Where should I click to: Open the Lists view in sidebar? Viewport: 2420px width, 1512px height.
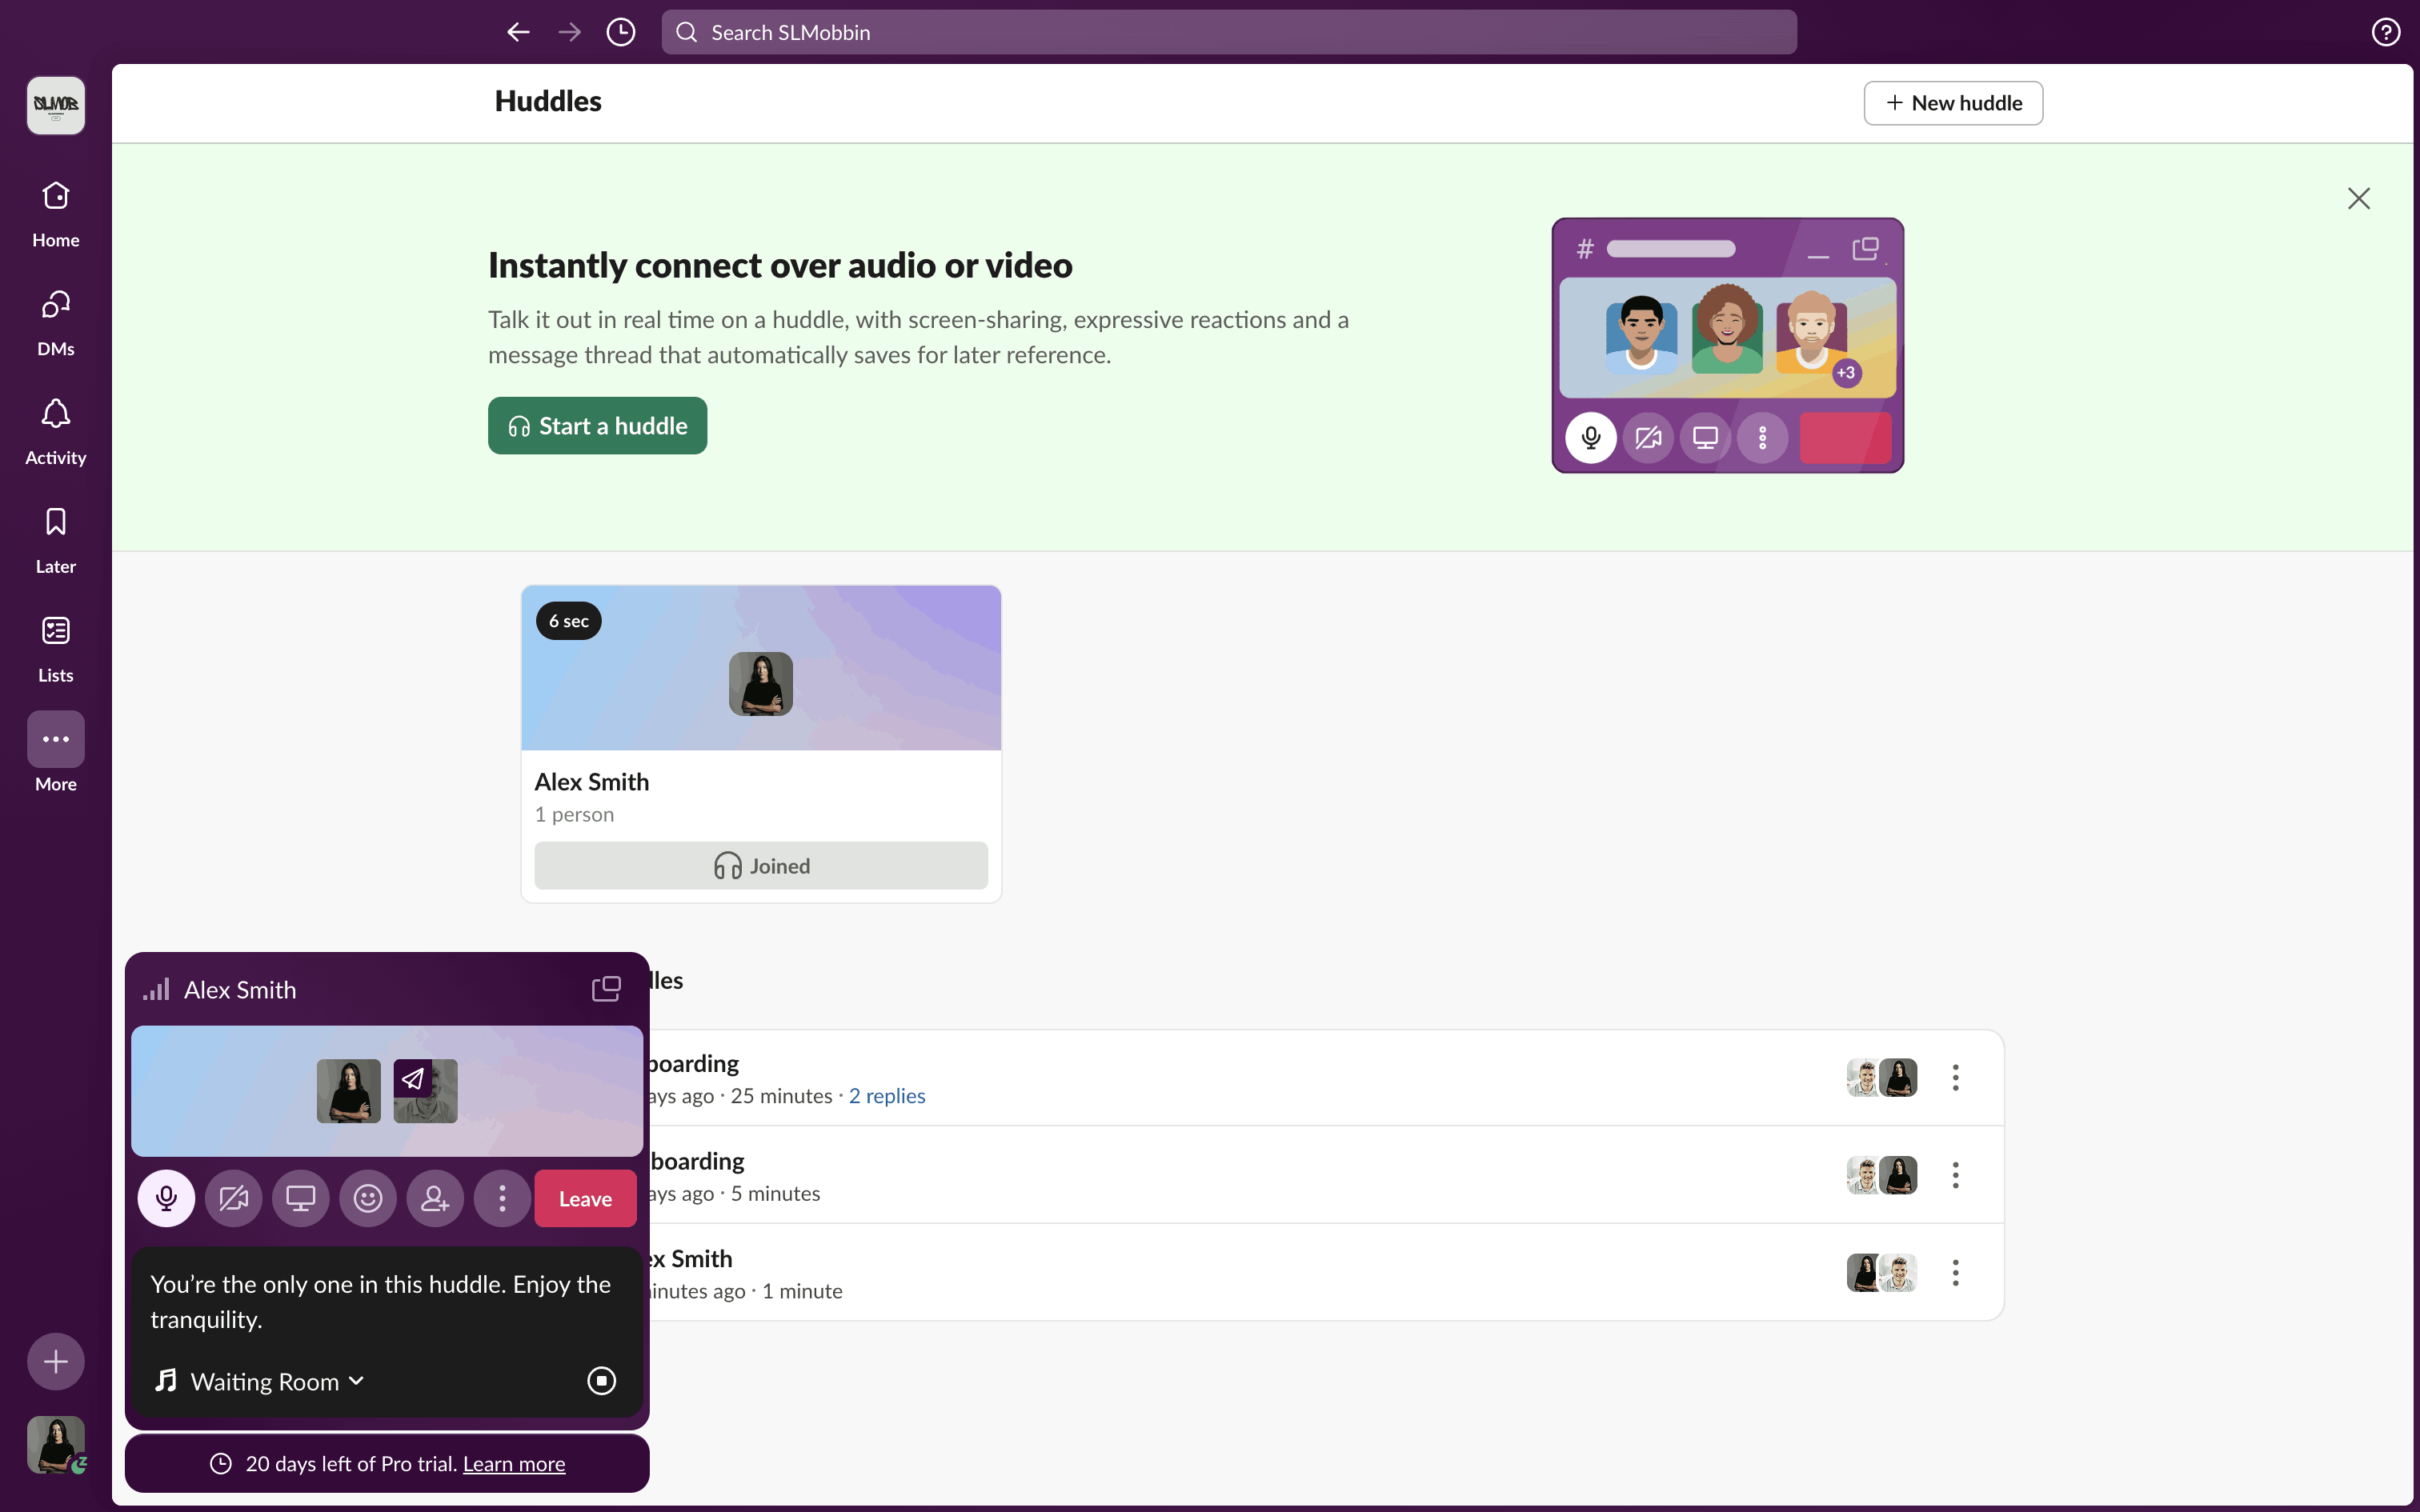(x=55, y=649)
